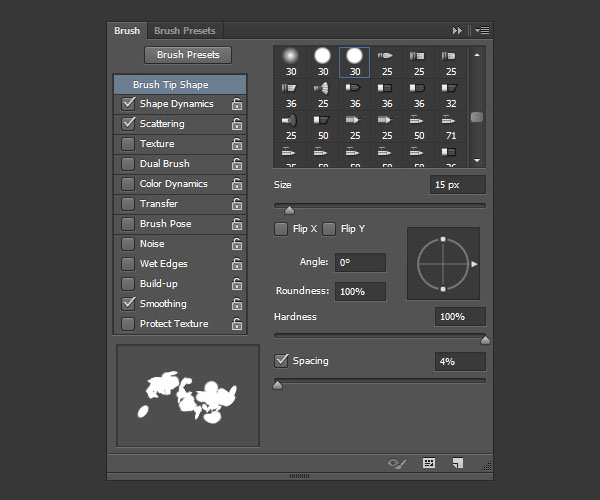The height and width of the screenshot is (500, 600).
Task: Click the Build-up lock icon
Action: (237, 283)
